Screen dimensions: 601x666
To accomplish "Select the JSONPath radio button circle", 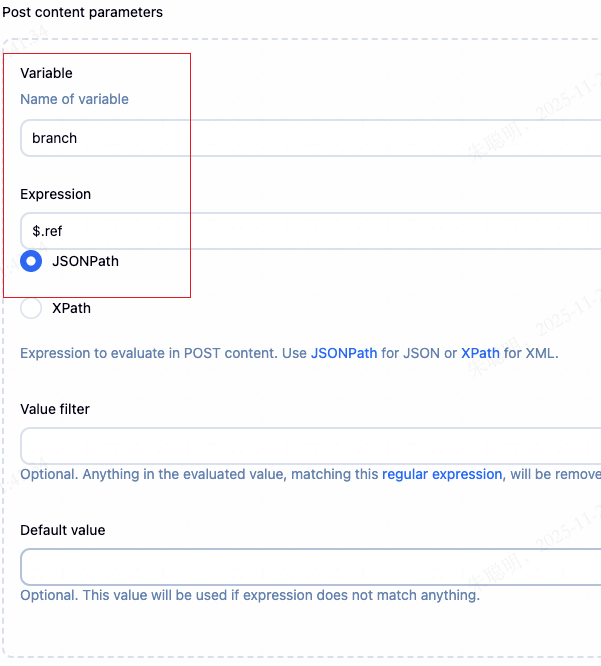I will coord(31,262).
